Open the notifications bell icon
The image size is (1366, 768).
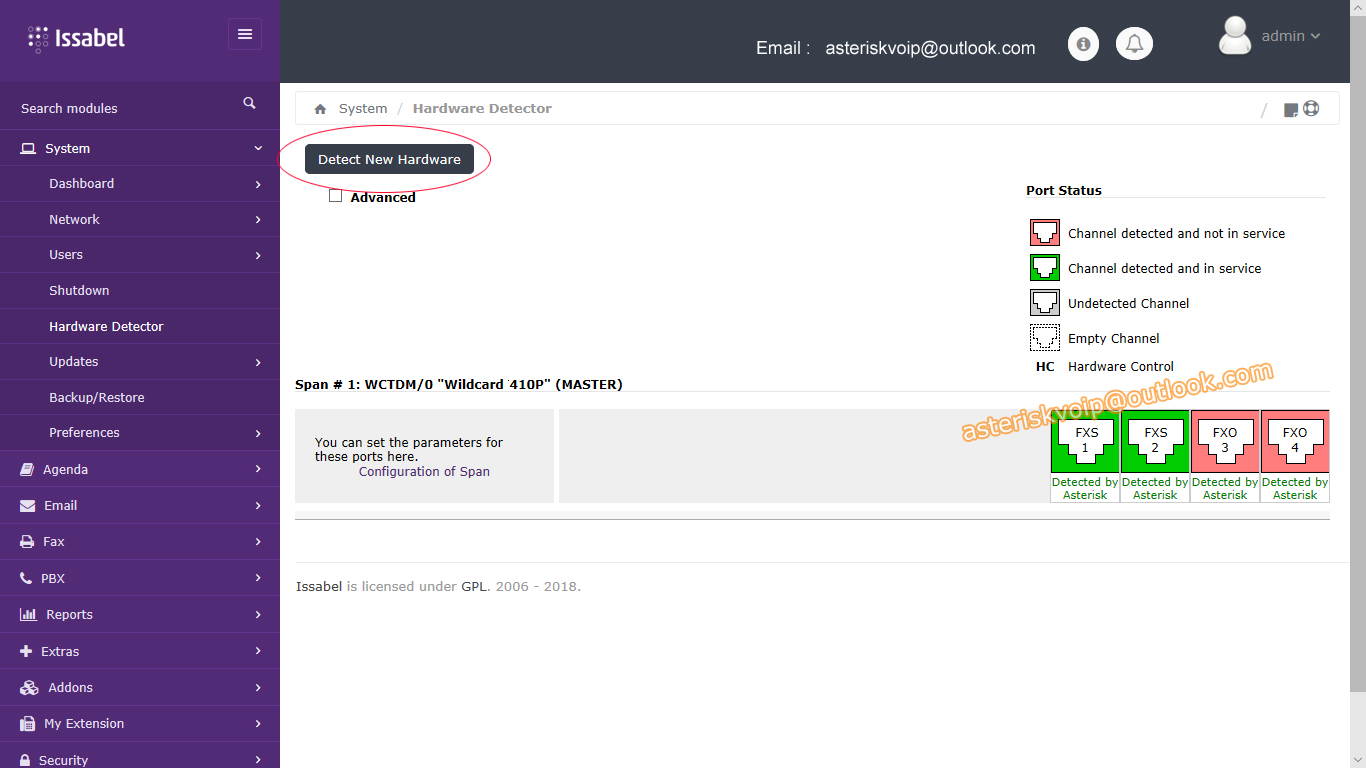[x=1134, y=44]
